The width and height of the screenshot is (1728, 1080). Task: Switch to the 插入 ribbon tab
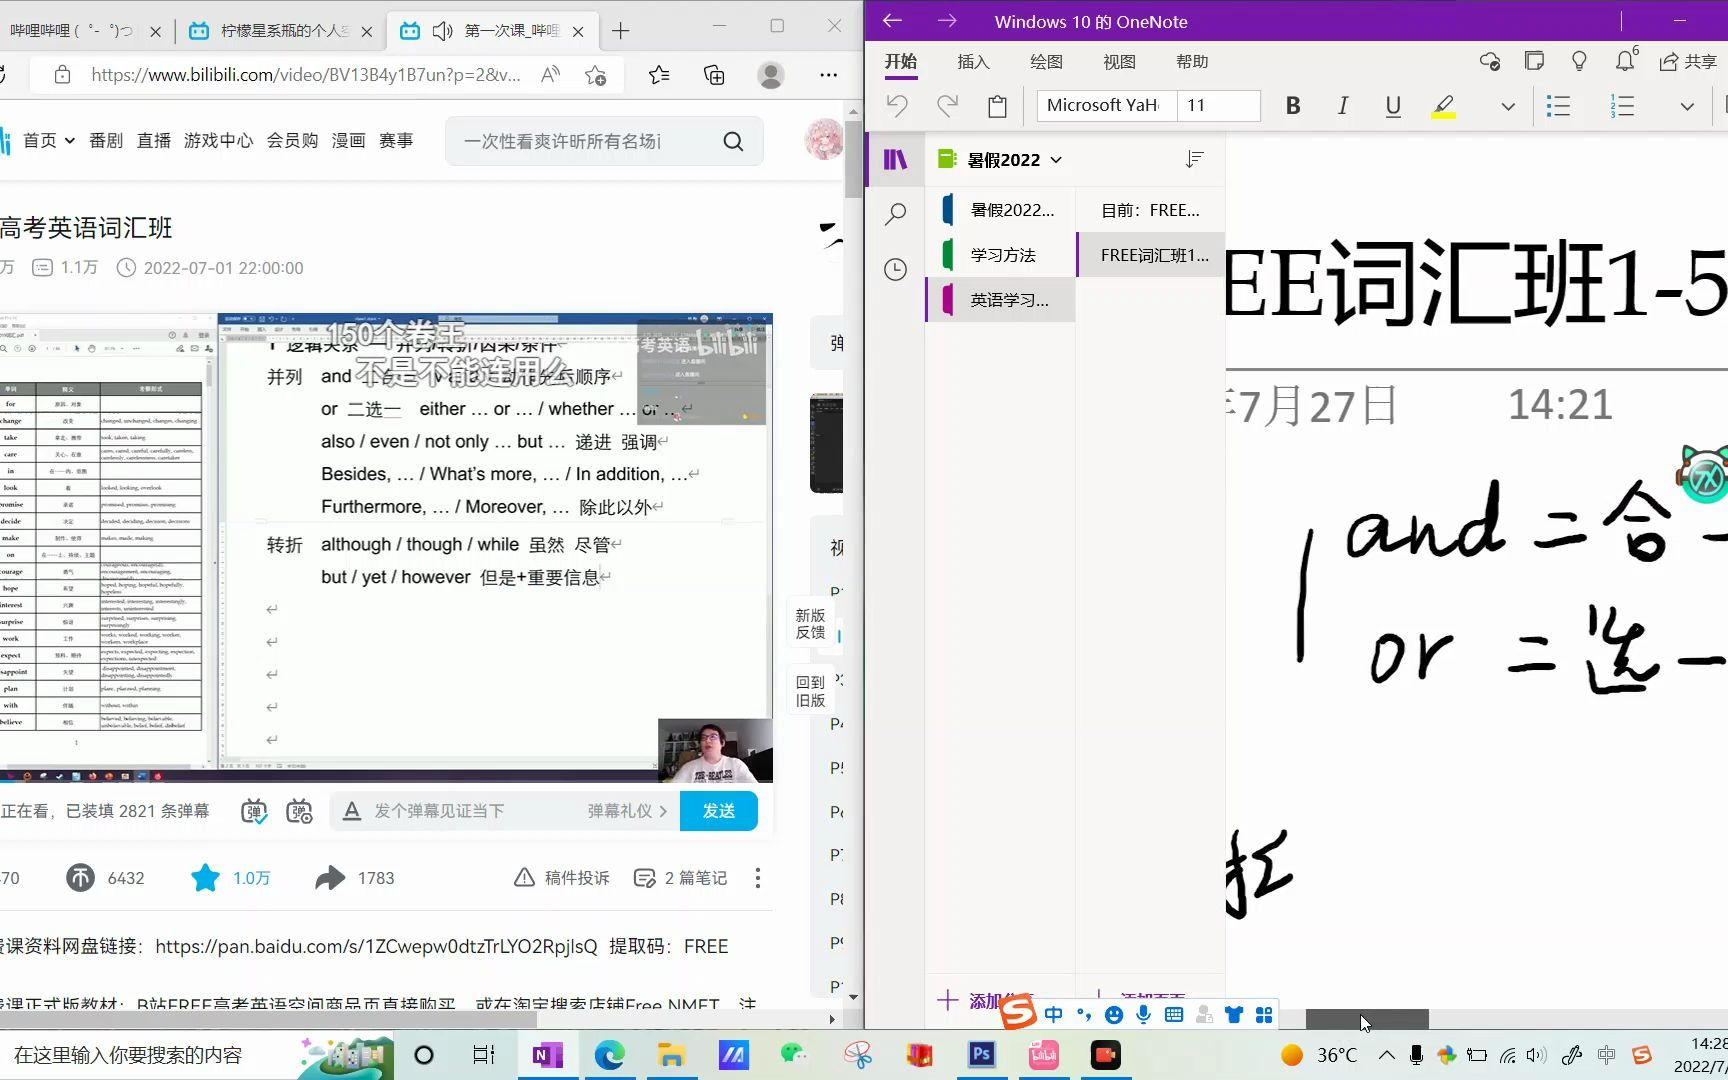[x=972, y=61]
